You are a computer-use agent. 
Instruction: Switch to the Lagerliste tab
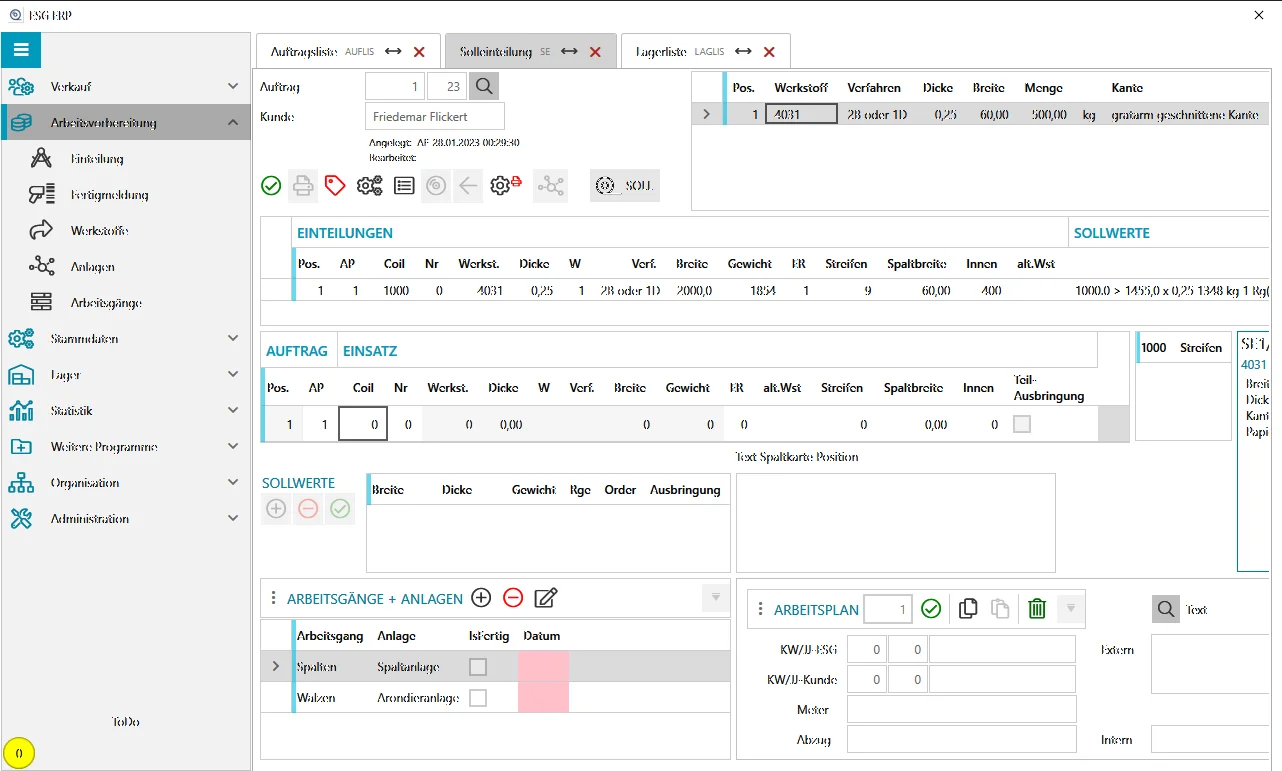[706, 52]
